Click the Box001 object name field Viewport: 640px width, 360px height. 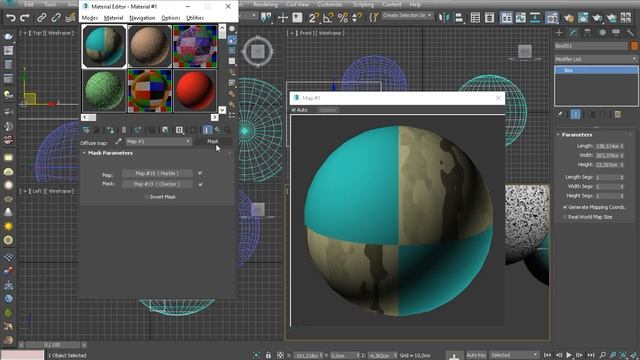pos(591,46)
